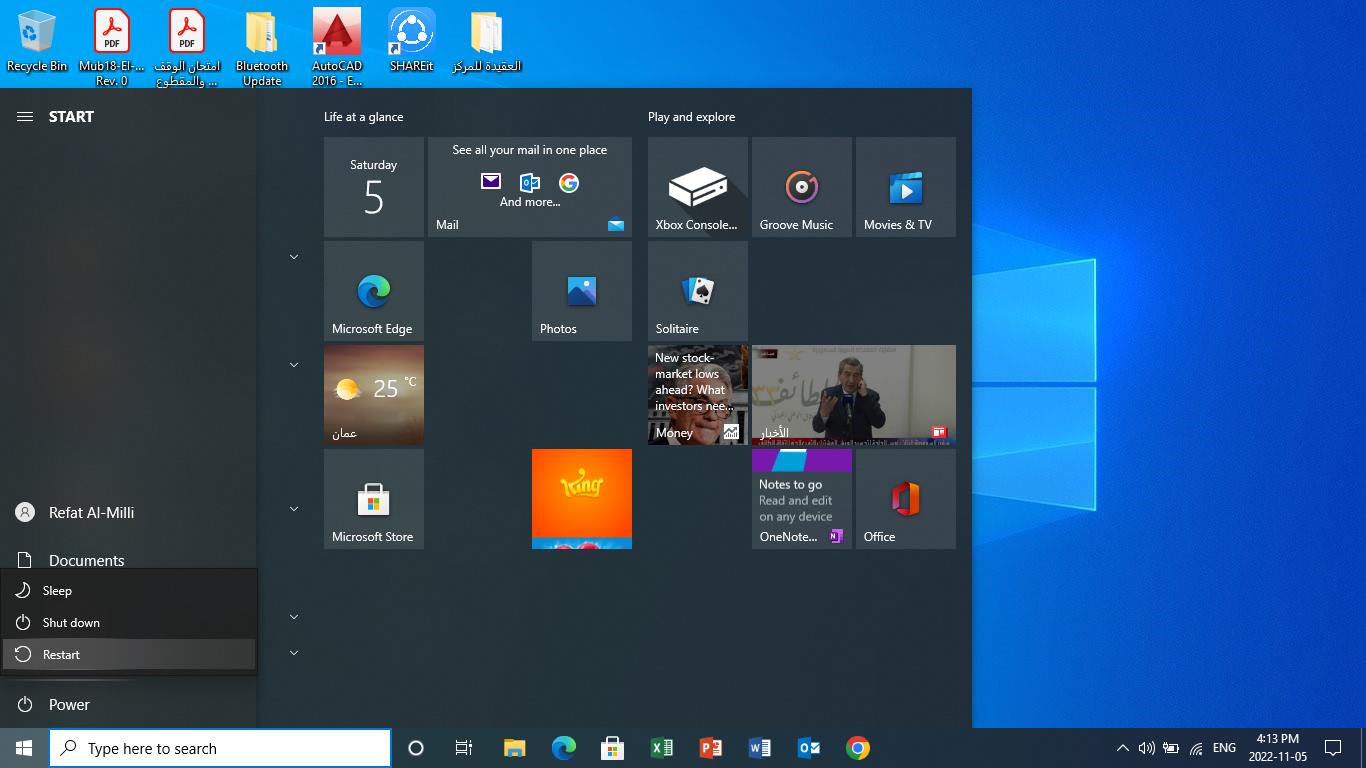Open the Calendar tile showing Saturday 5
The height and width of the screenshot is (768, 1366).
[x=373, y=187]
